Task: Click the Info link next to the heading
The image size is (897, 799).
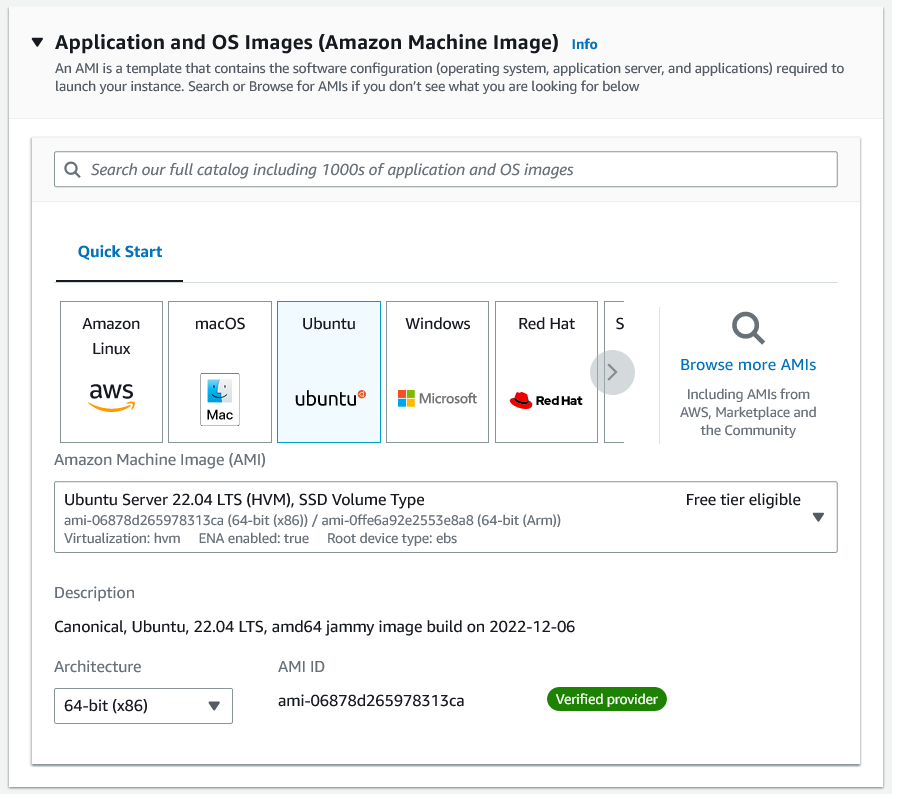Action: (x=584, y=44)
